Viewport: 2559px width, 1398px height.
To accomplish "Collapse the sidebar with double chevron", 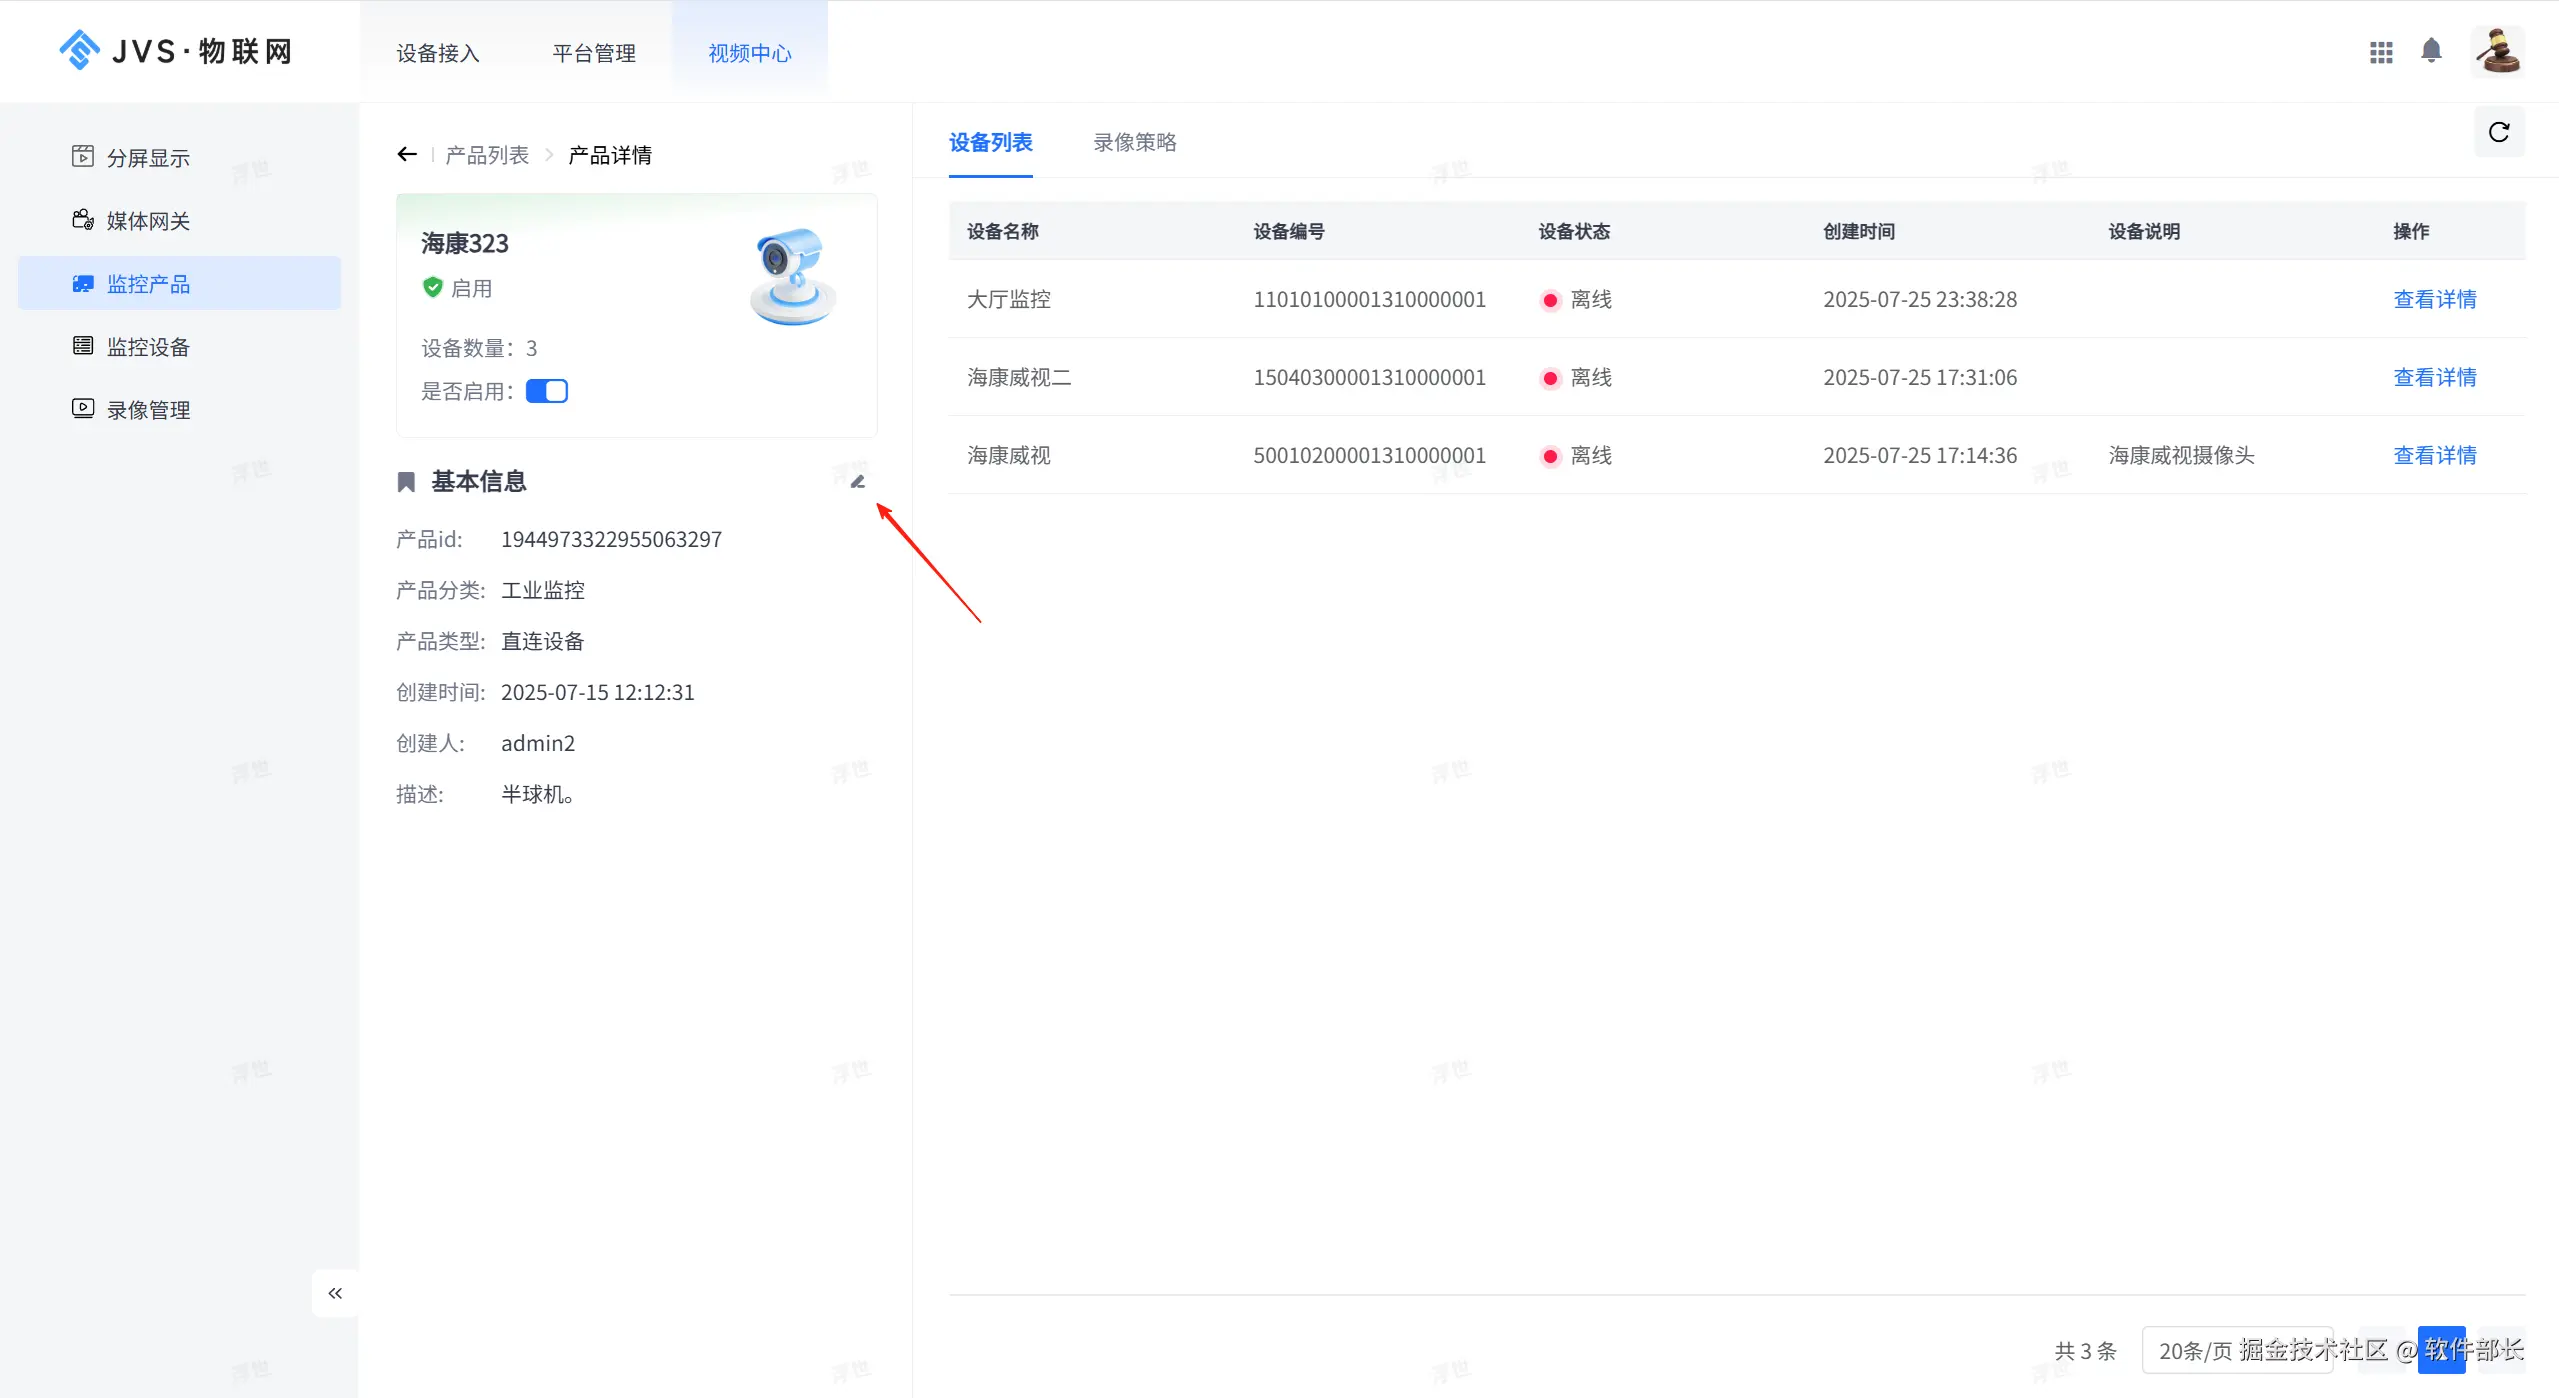I will click(335, 1293).
